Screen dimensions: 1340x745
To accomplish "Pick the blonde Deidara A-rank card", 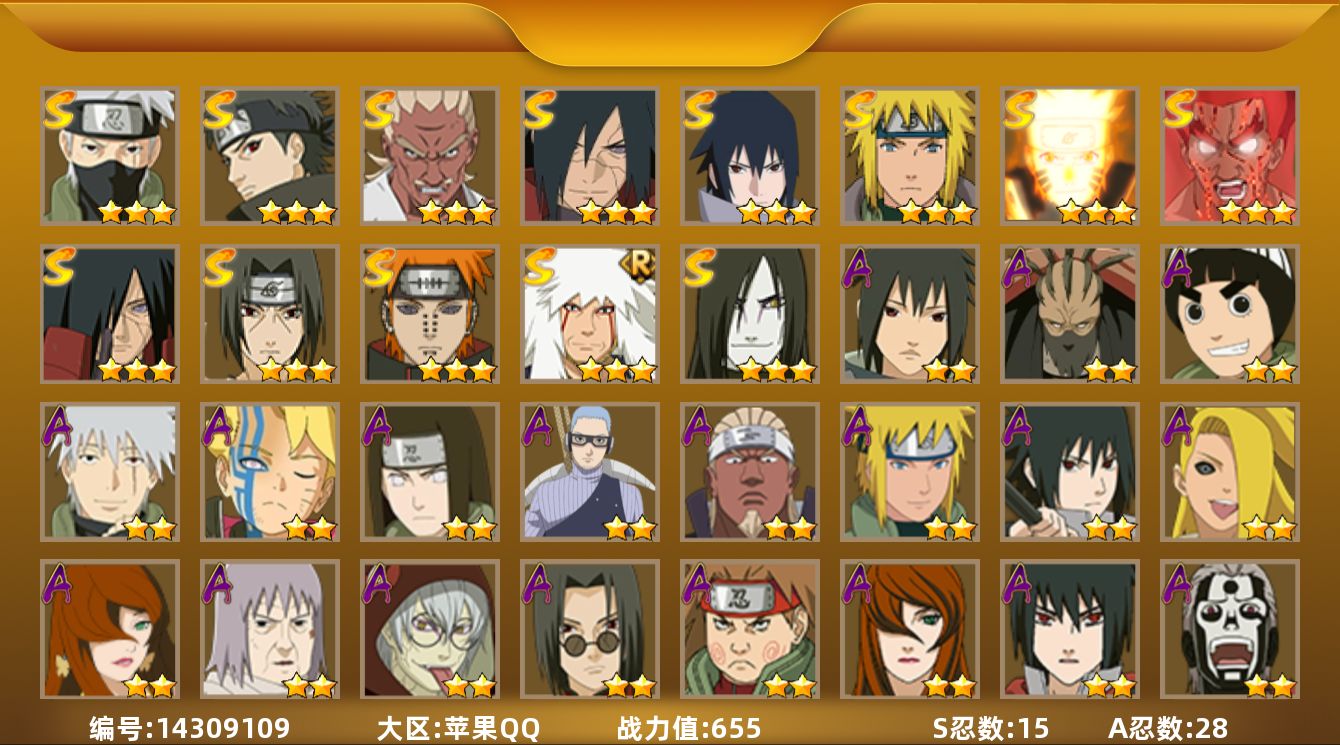I will tap(1230, 472).
